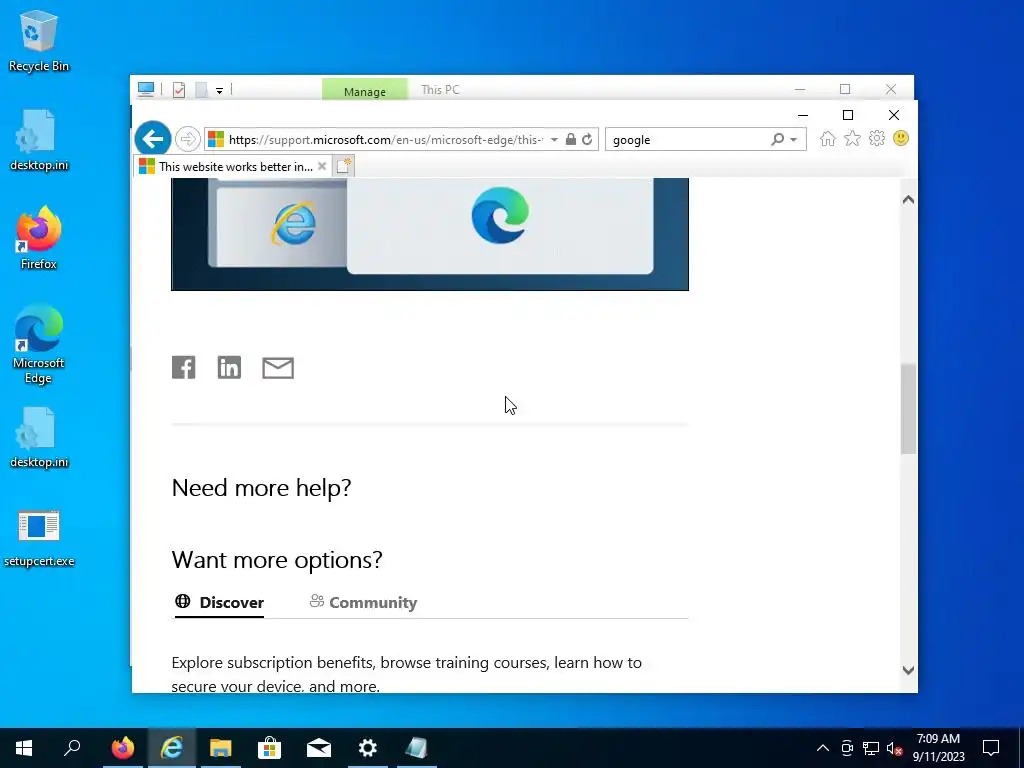Click the new folder icon in This PC toolbar

pos(201,89)
